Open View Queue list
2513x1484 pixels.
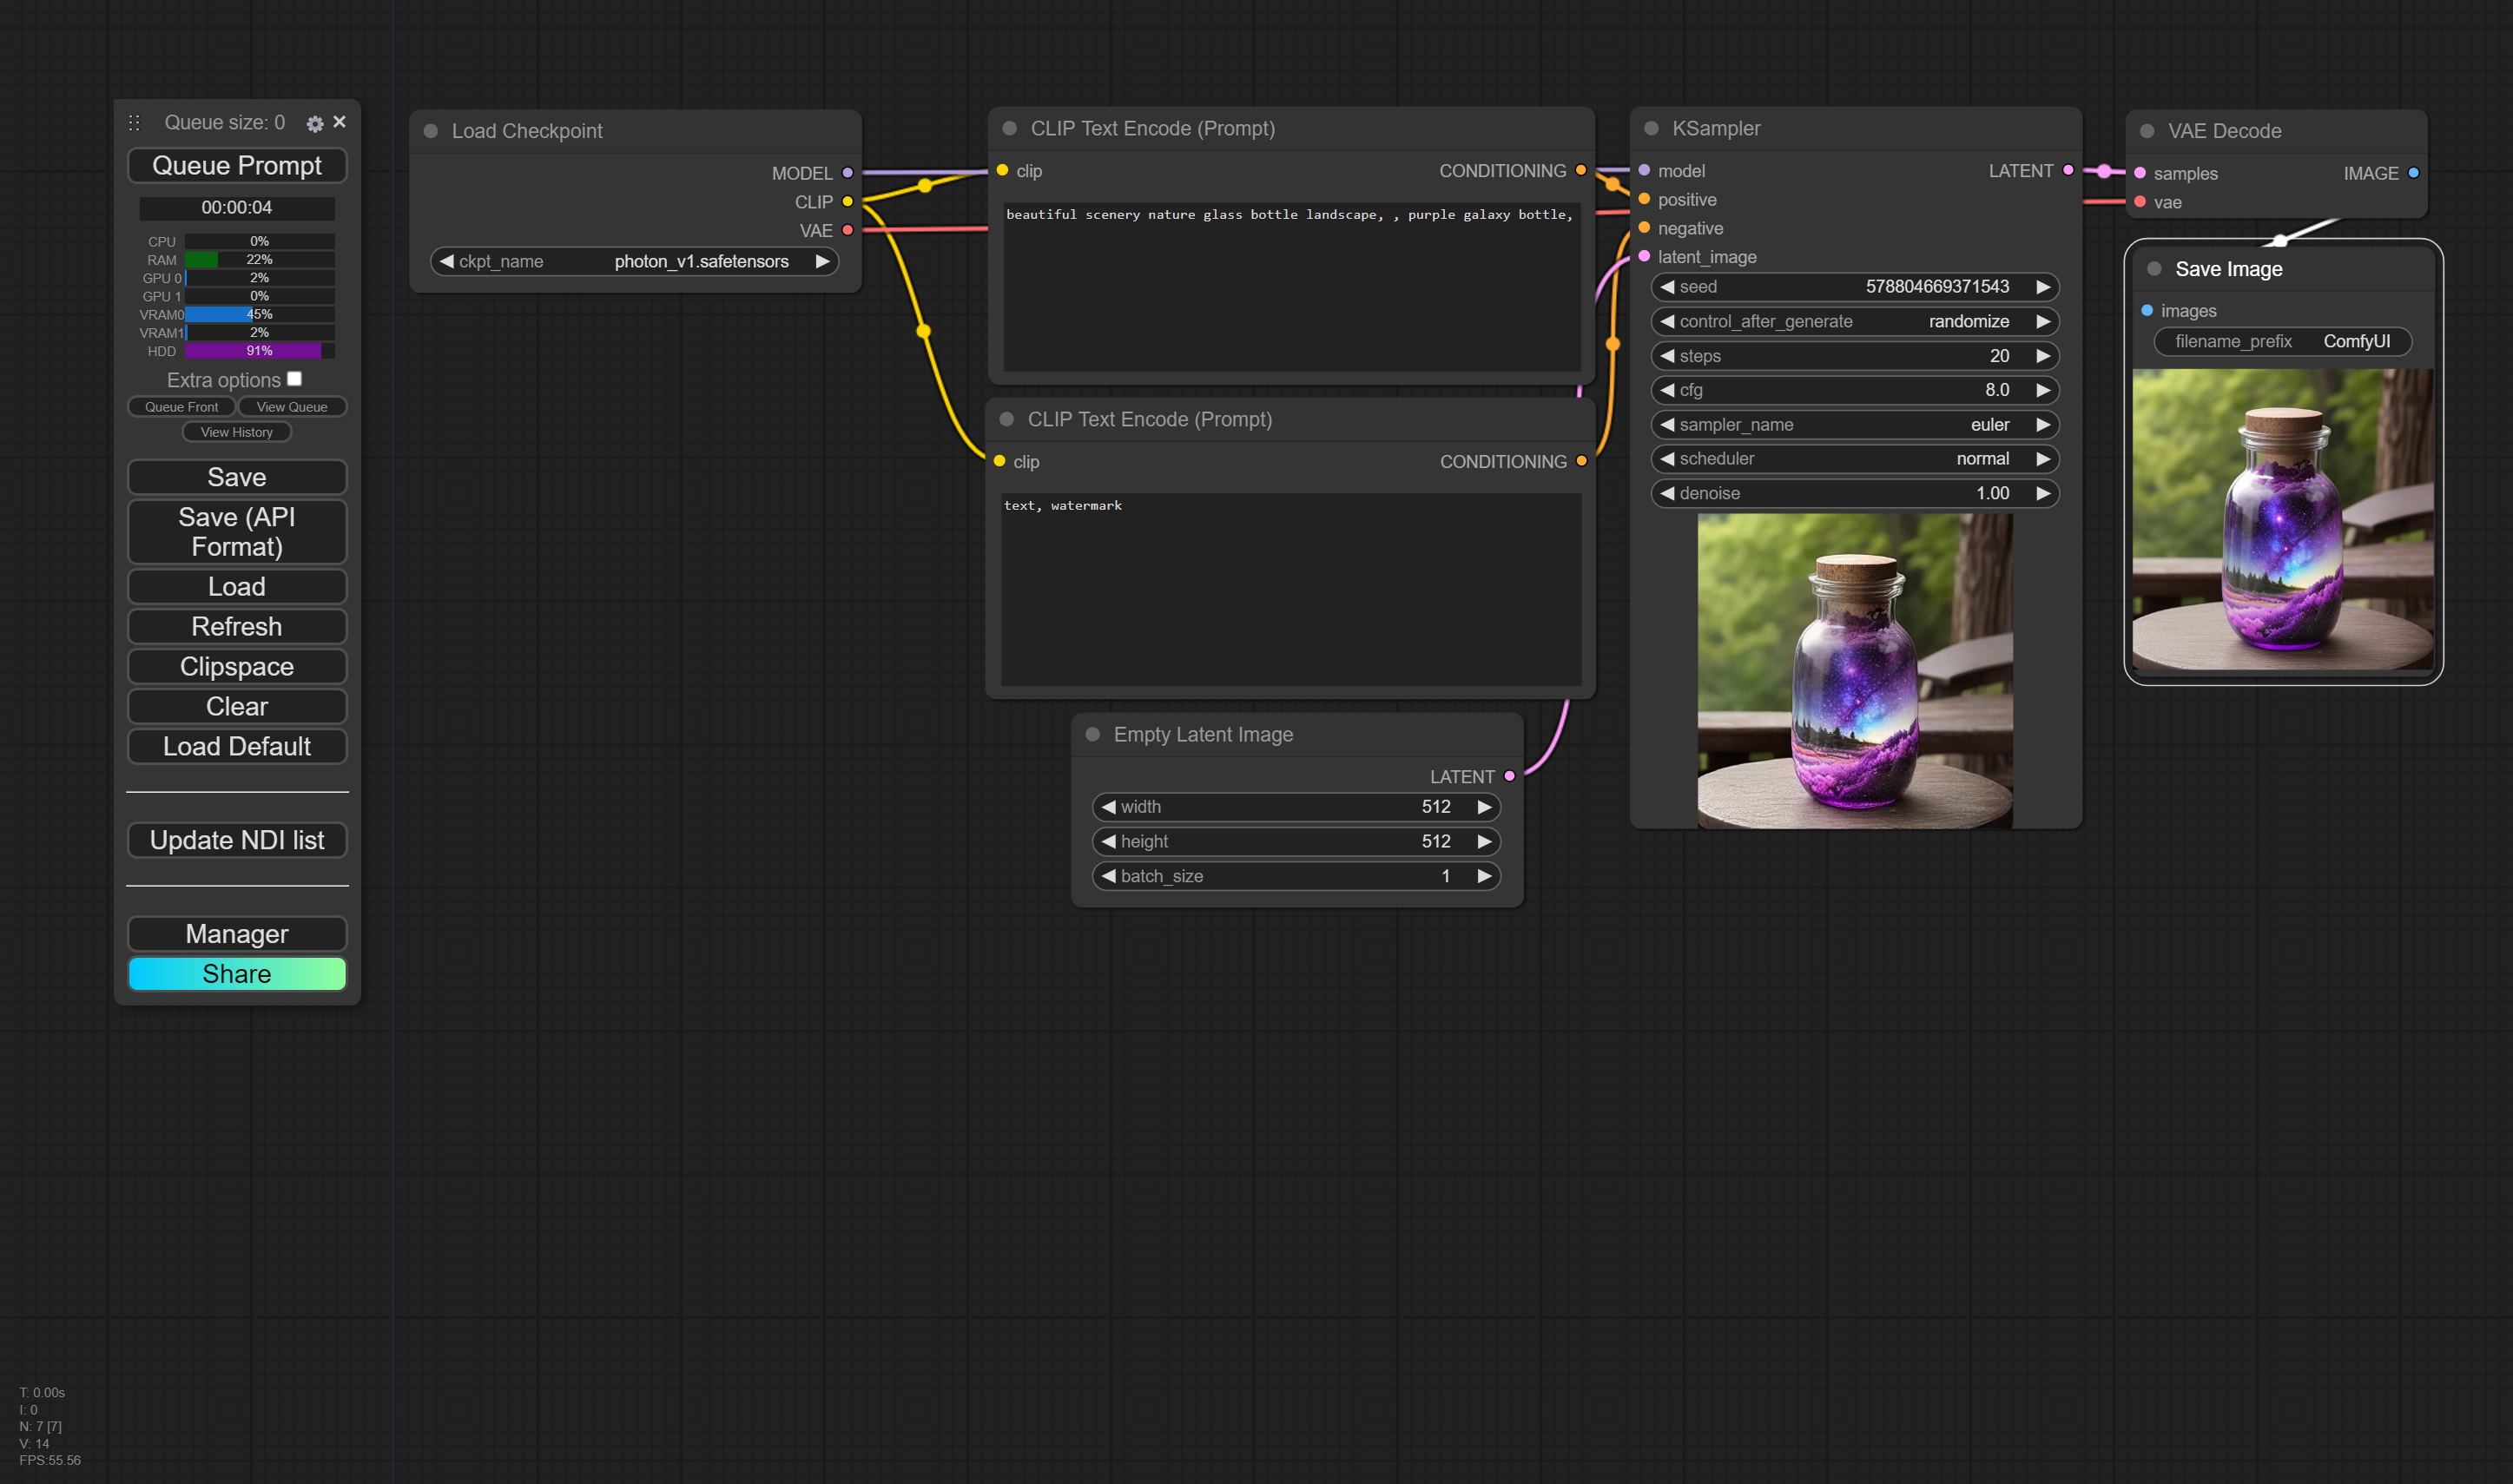point(291,407)
